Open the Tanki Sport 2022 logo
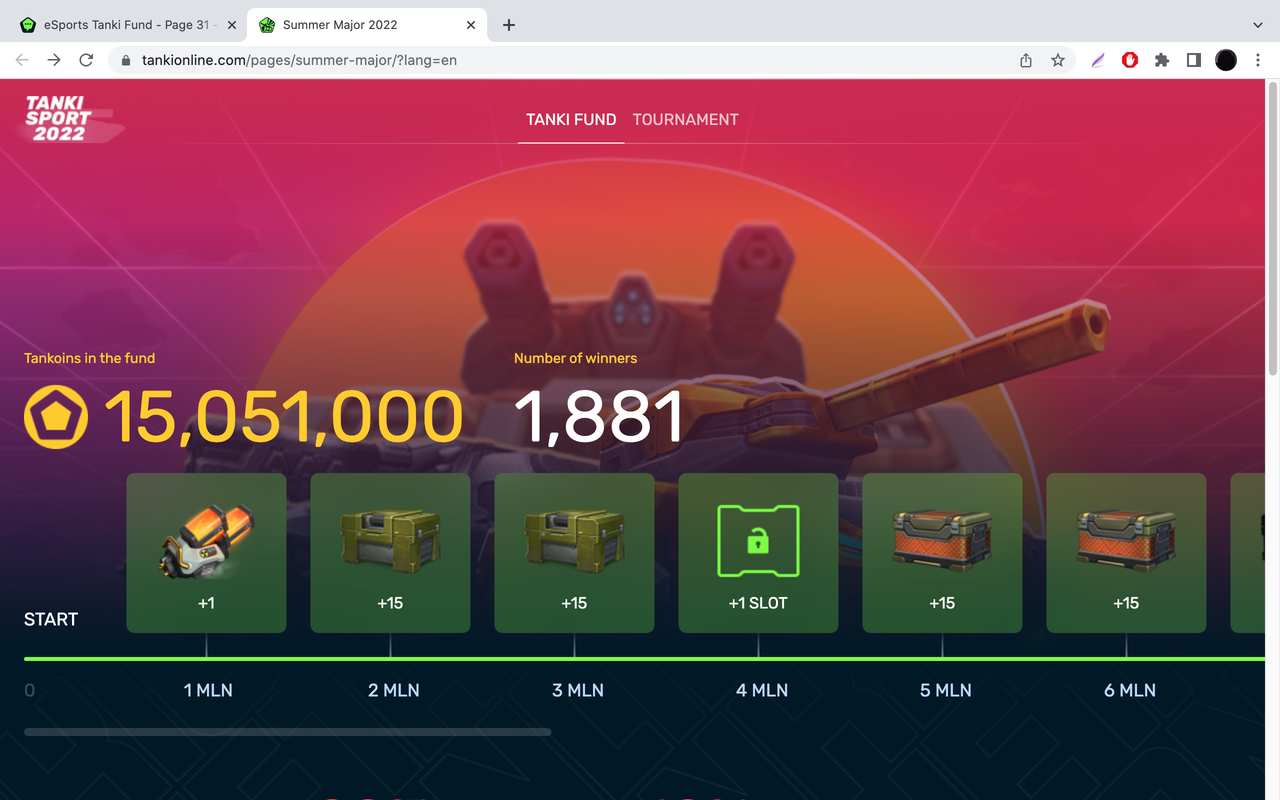 [72, 119]
